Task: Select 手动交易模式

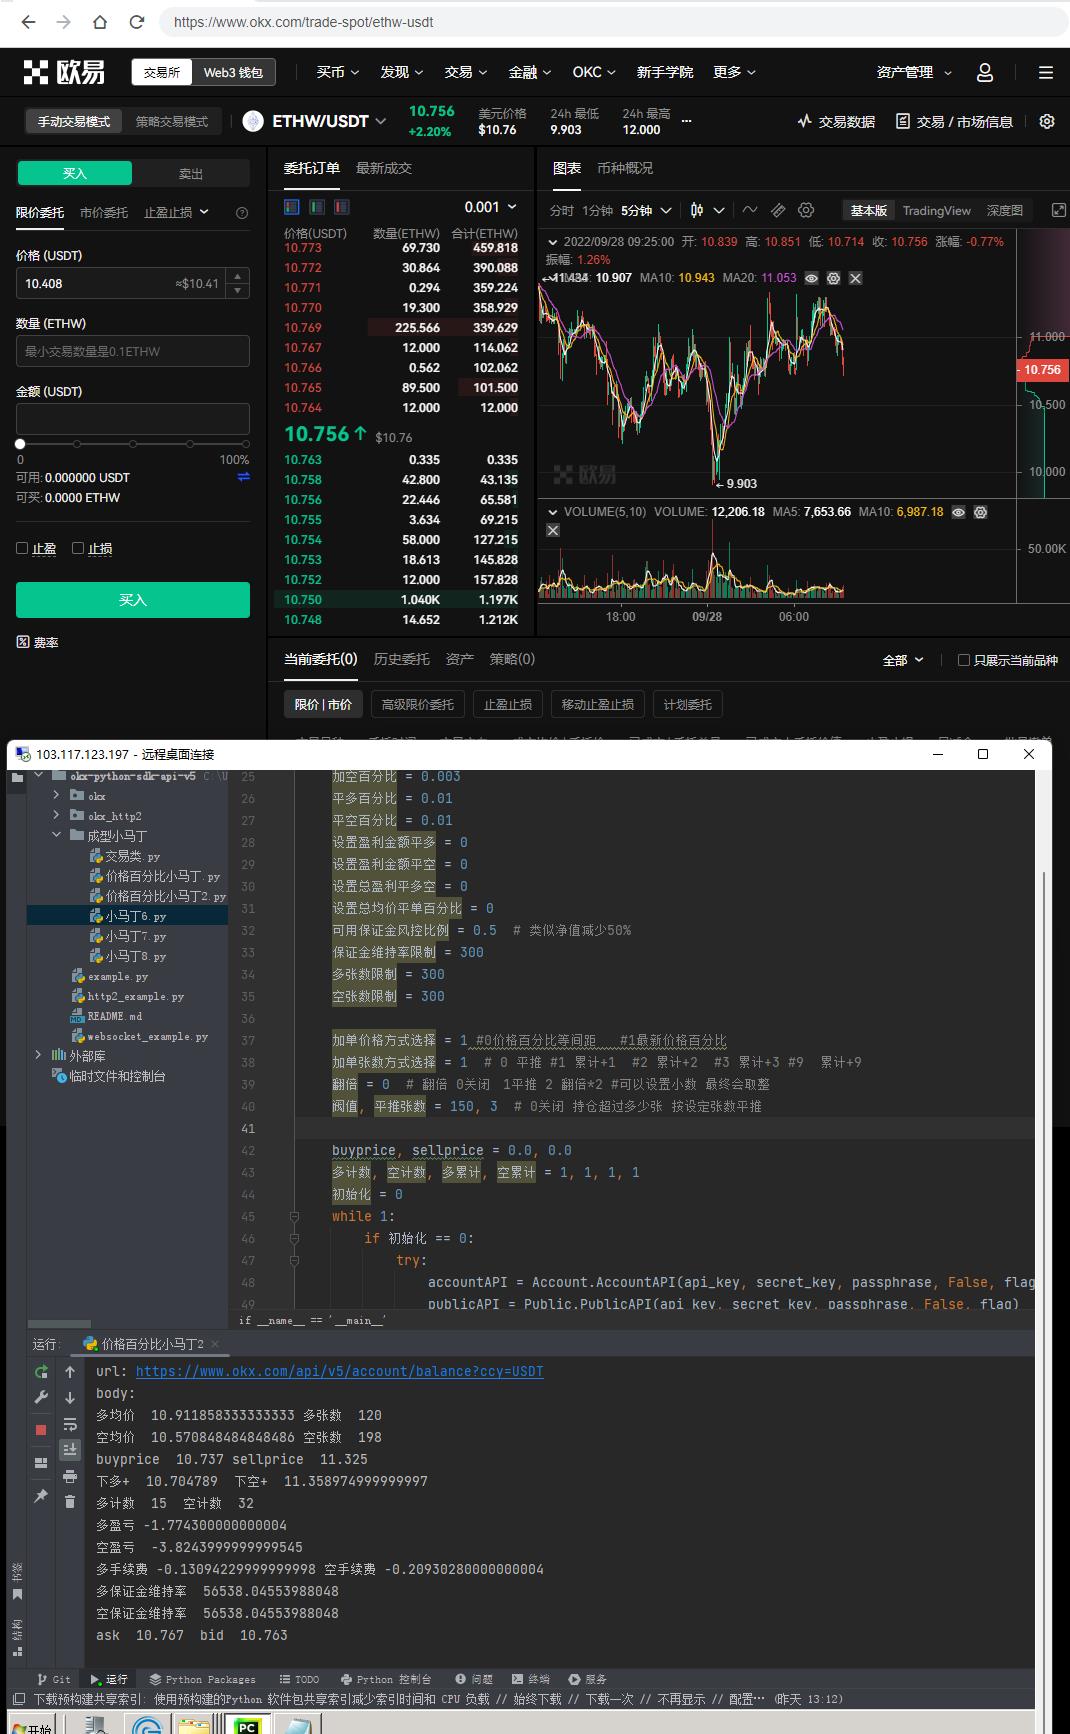Action: tap(74, 121)
